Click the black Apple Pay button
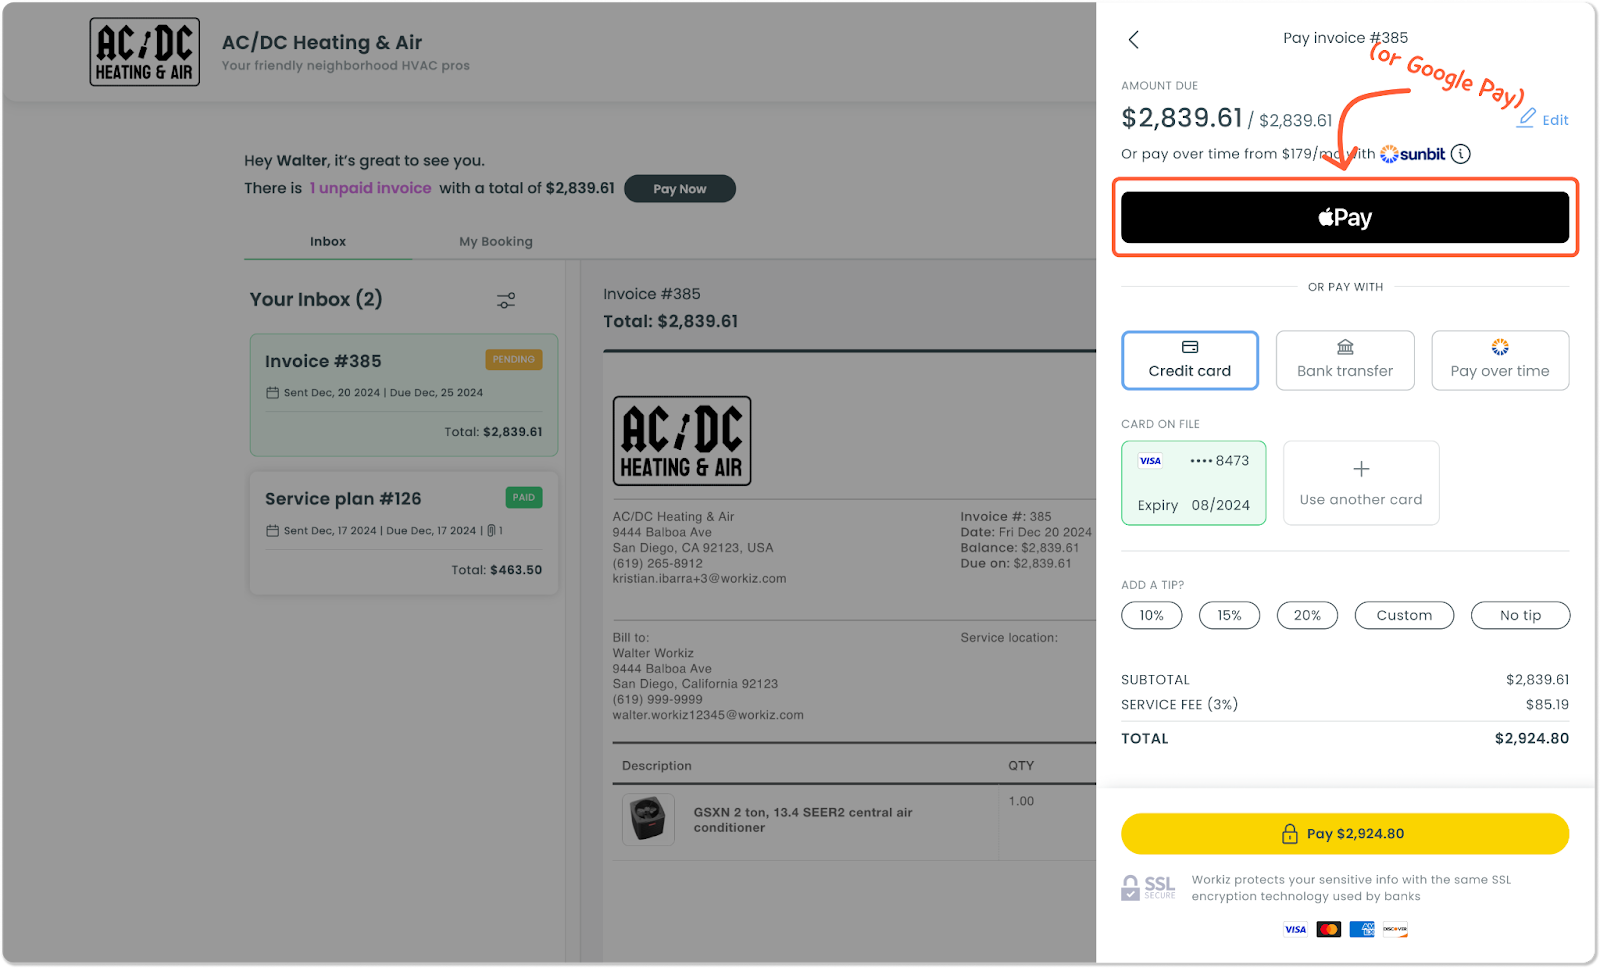This screenshot has height=968, width=1600. pos(1345,218)
